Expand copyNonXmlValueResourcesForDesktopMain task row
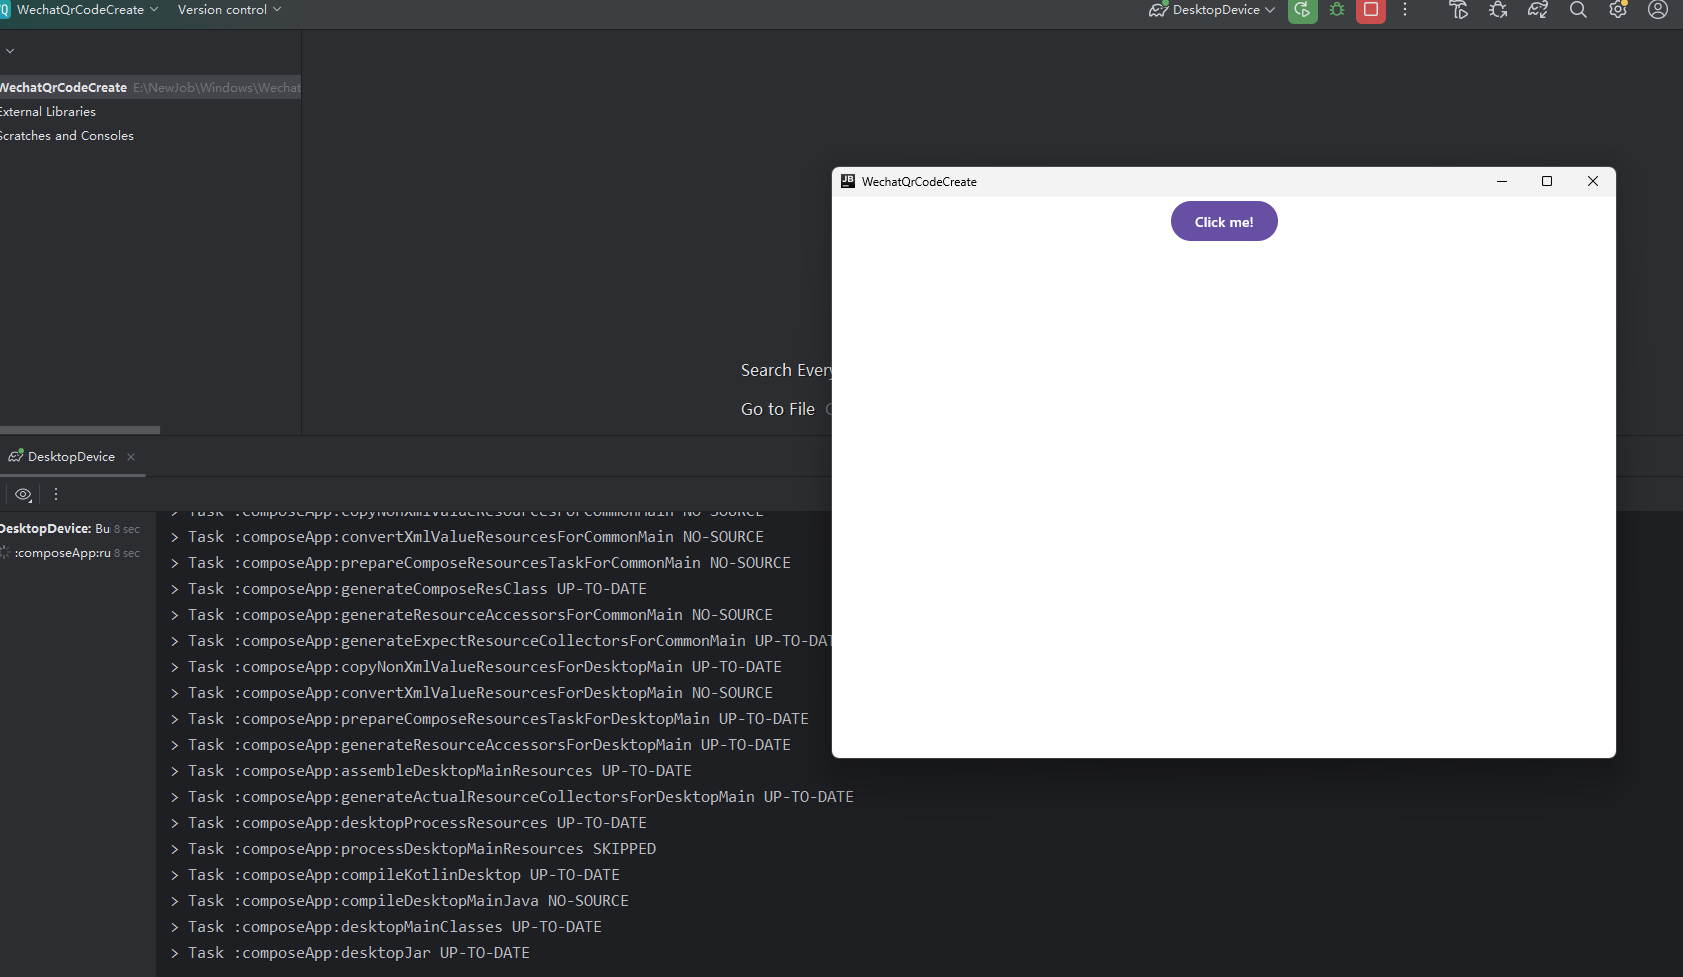Viewport: 1683px width, 977px height. coord(174,667)
